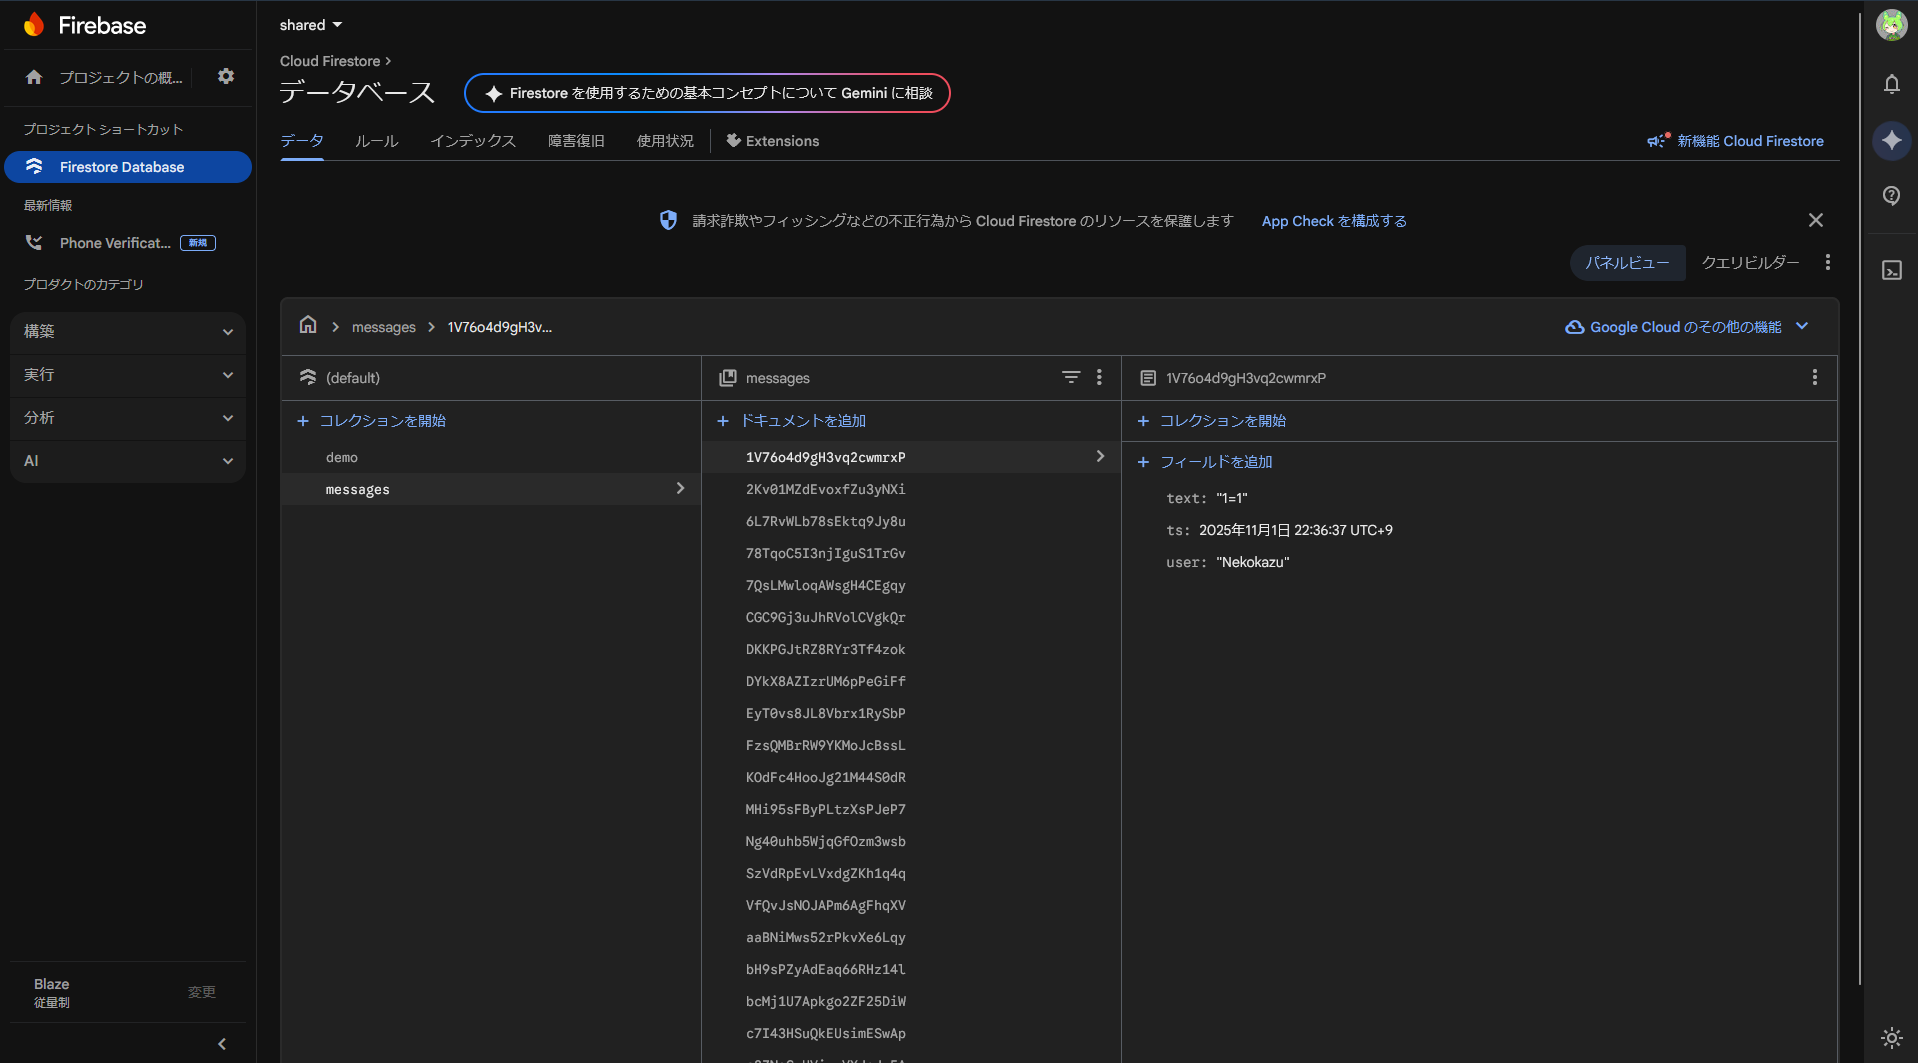Viewport: 1918px width, 1063px height.
Task: Open project overview home icon
Action: click(34, 77)
